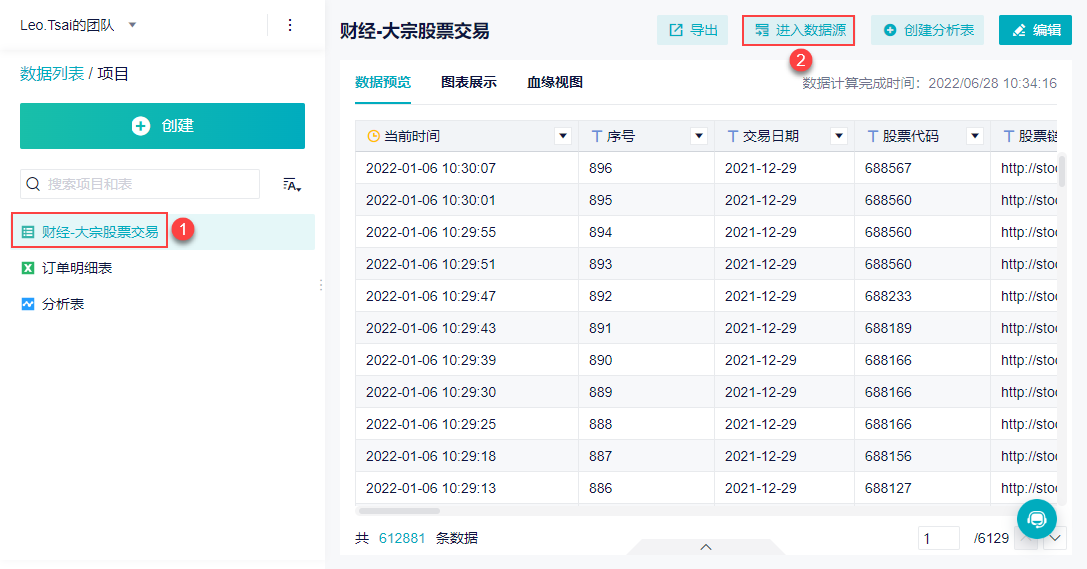
Task: Click the horizontal scrollbar below the table
Action: pos(399,511)
